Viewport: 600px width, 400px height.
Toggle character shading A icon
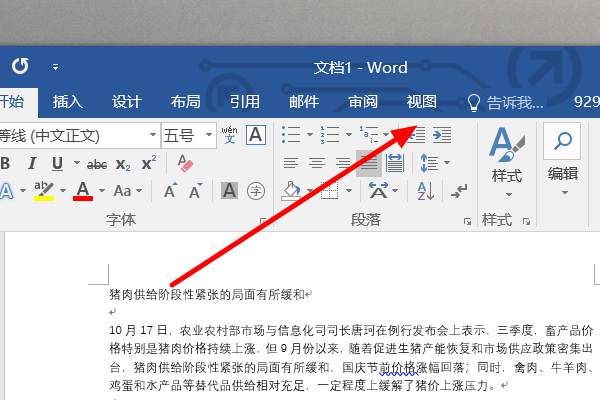coord(230,190)
